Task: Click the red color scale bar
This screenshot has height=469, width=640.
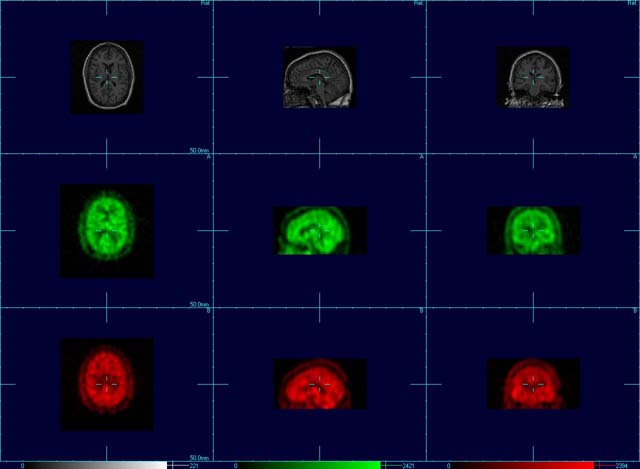Action: [520, 465]
